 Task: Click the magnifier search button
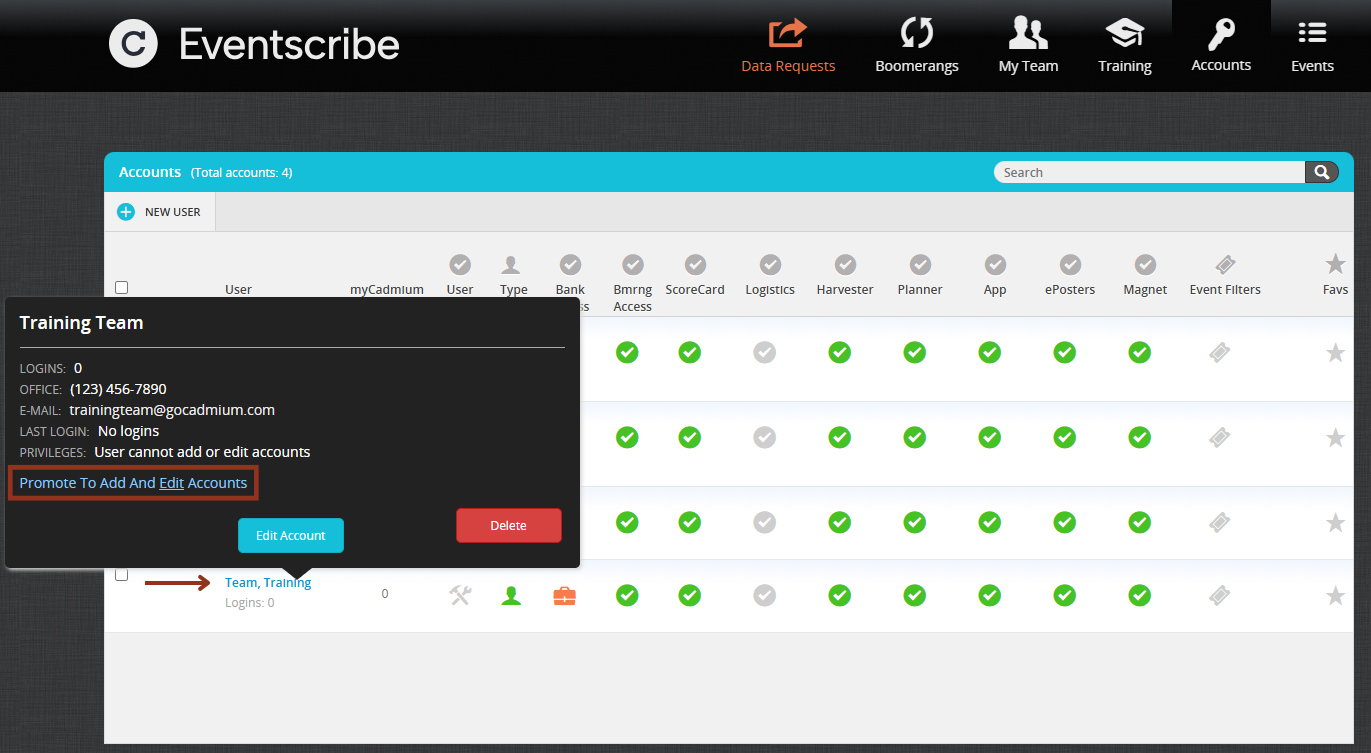click(x=1321, y=172)
